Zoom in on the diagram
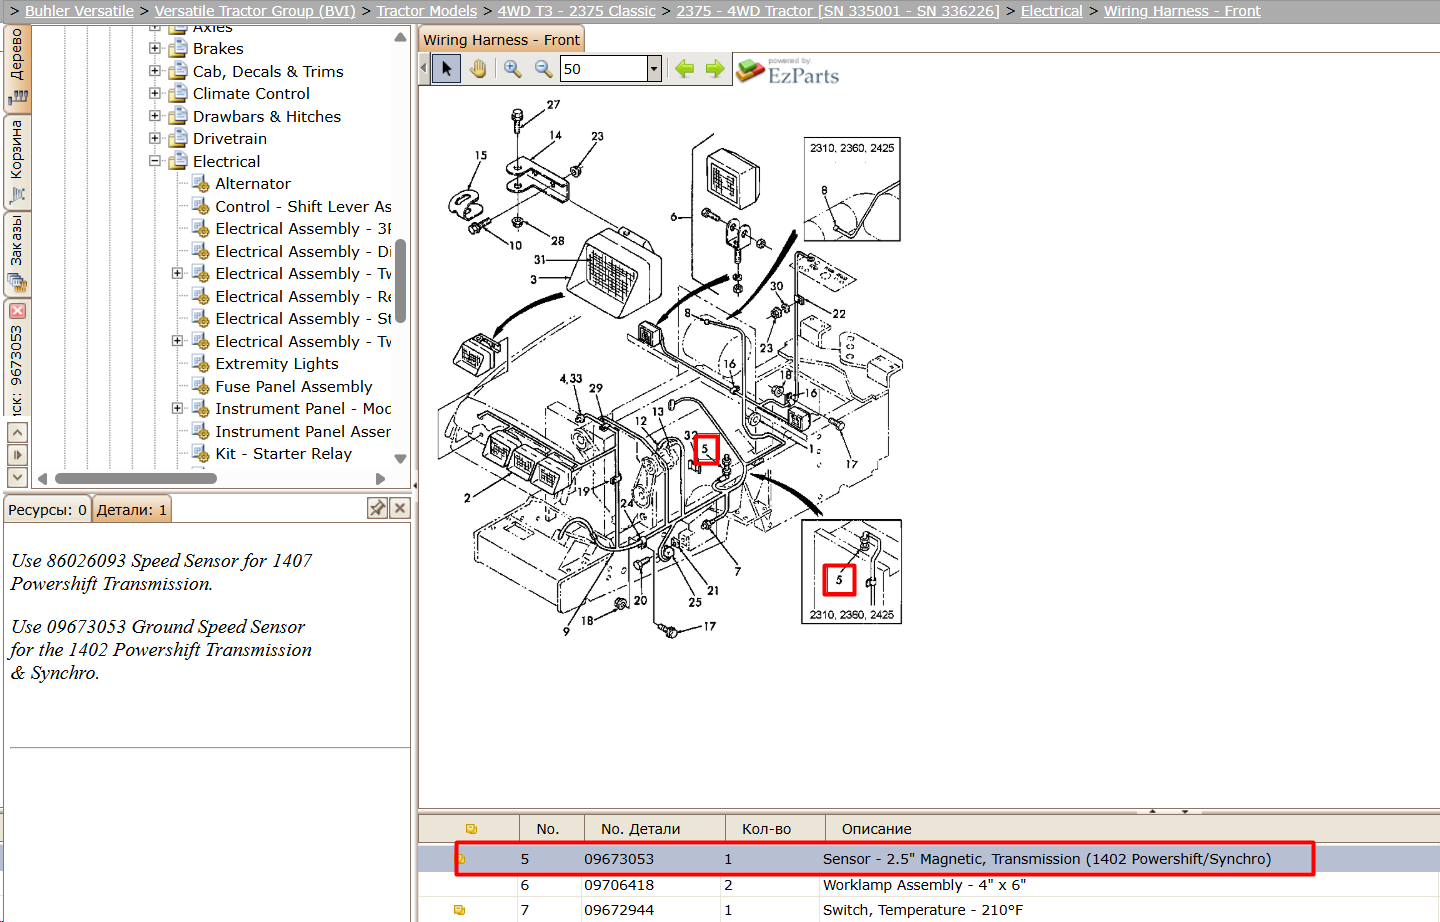 tap(512, 69)
